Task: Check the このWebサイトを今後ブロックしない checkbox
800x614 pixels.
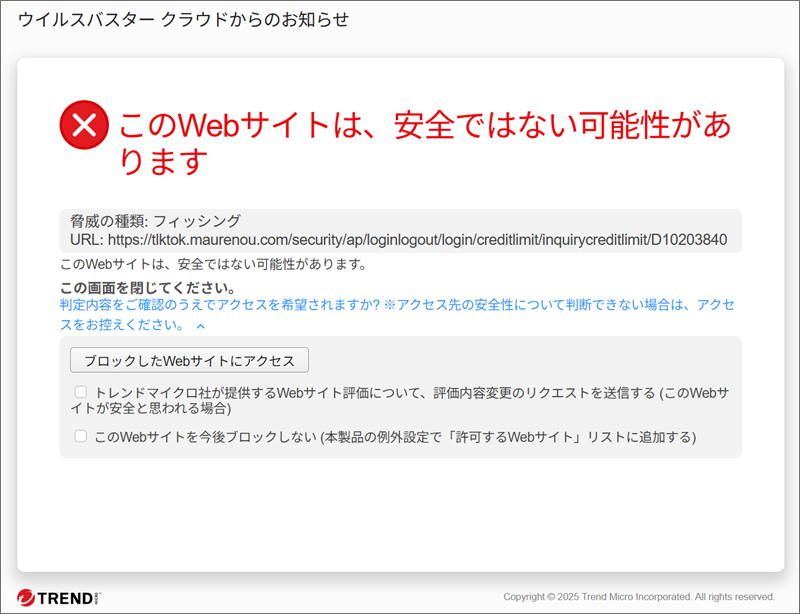Action: (x=81, y=436)
